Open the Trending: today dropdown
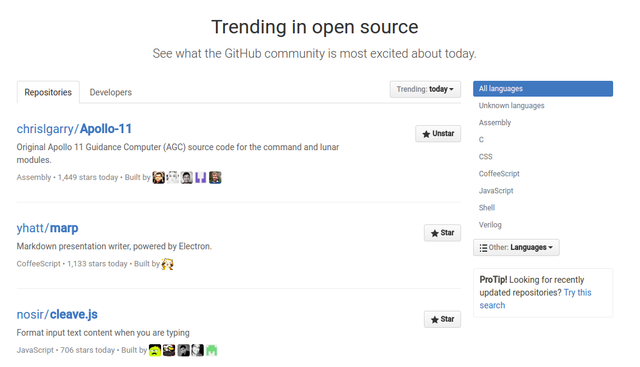 click(x=425, y=89)
